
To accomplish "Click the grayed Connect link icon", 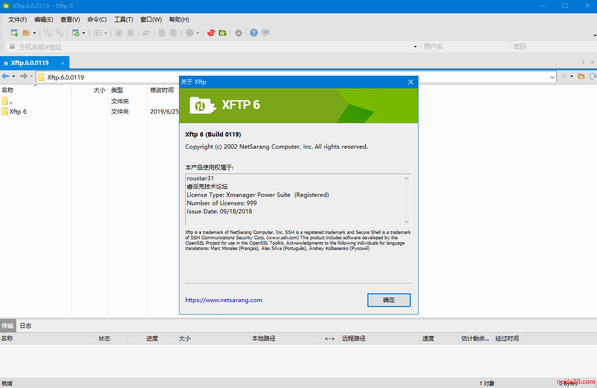I will tap(48, 33).
